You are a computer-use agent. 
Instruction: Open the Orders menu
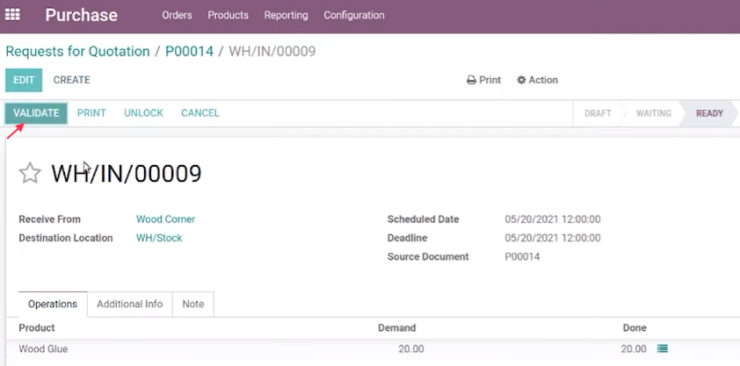coord(177,15)
